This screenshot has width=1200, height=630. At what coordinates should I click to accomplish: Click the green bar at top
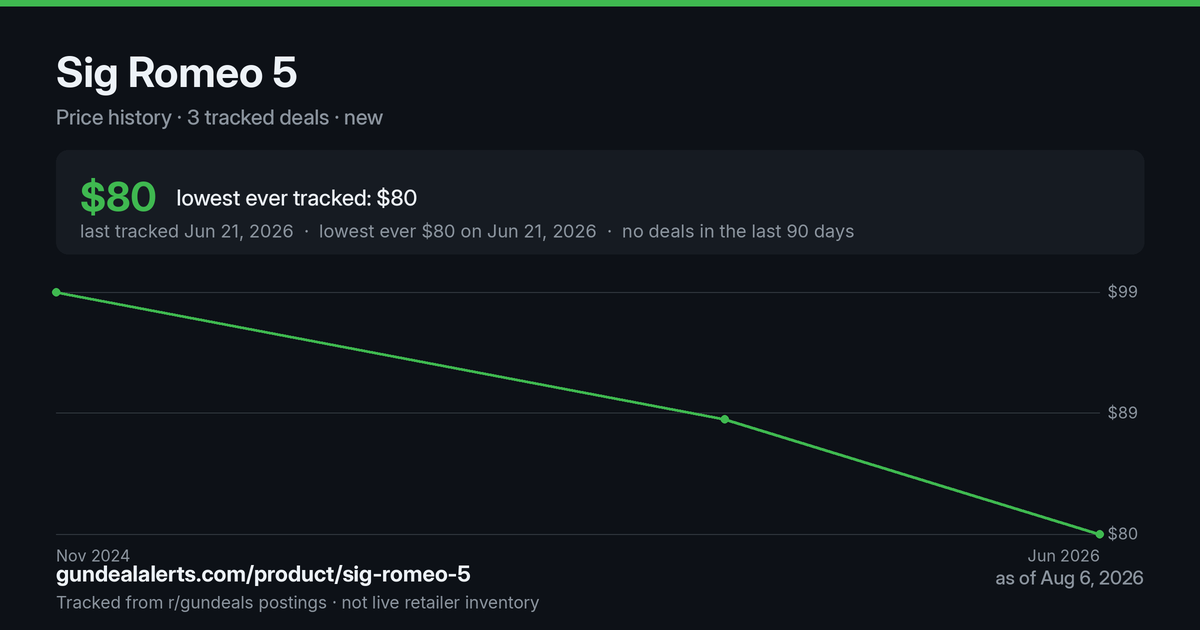600,3
